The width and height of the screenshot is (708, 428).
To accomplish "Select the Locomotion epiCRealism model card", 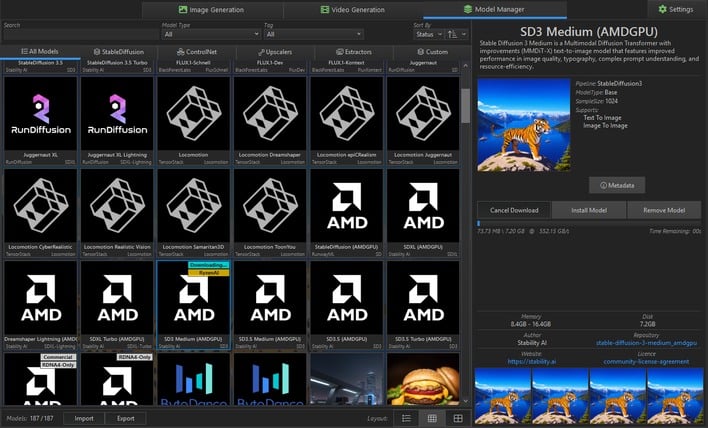I will click(347, 121).
